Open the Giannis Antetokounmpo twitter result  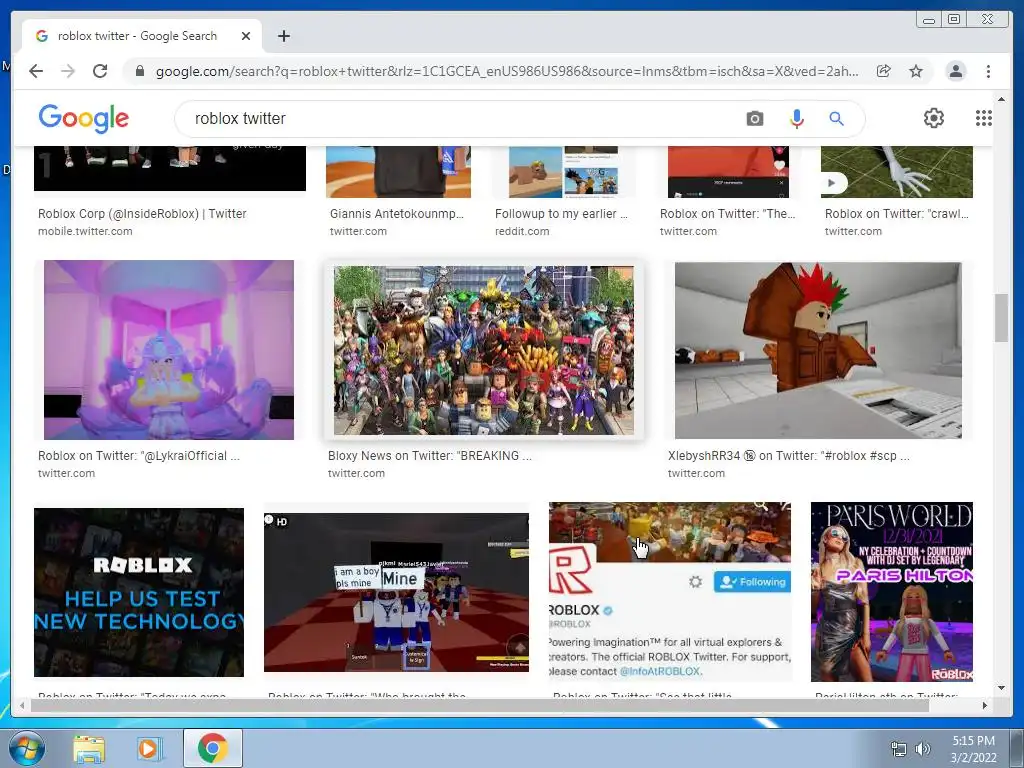click(x=396, y=214)
